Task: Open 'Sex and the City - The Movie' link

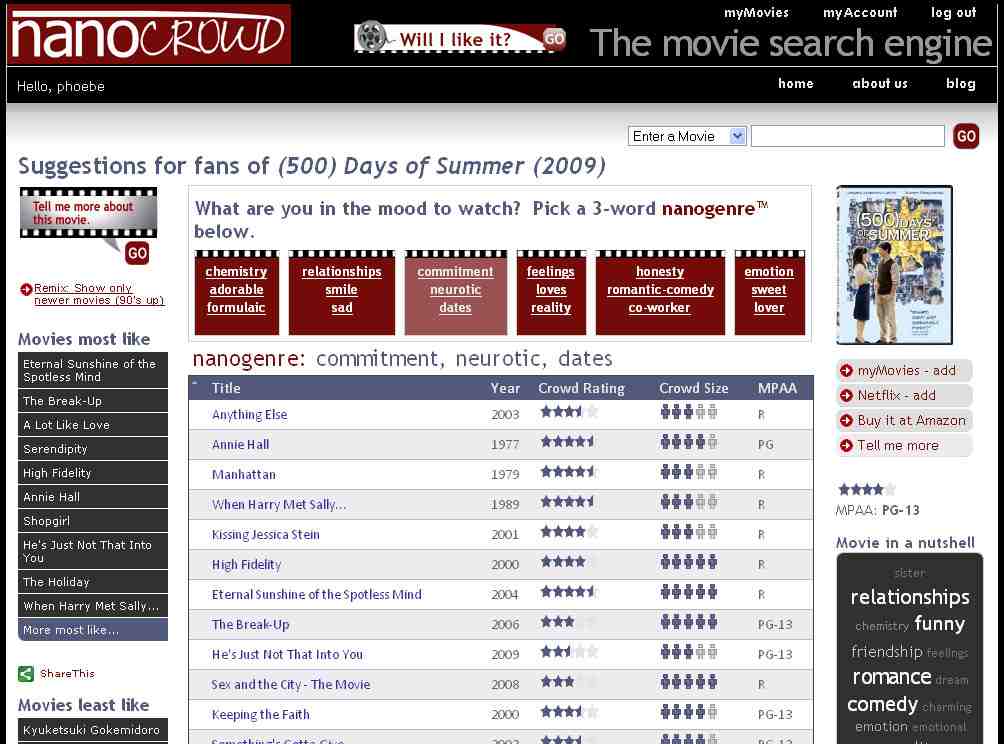Action: (x=291, y=684)
